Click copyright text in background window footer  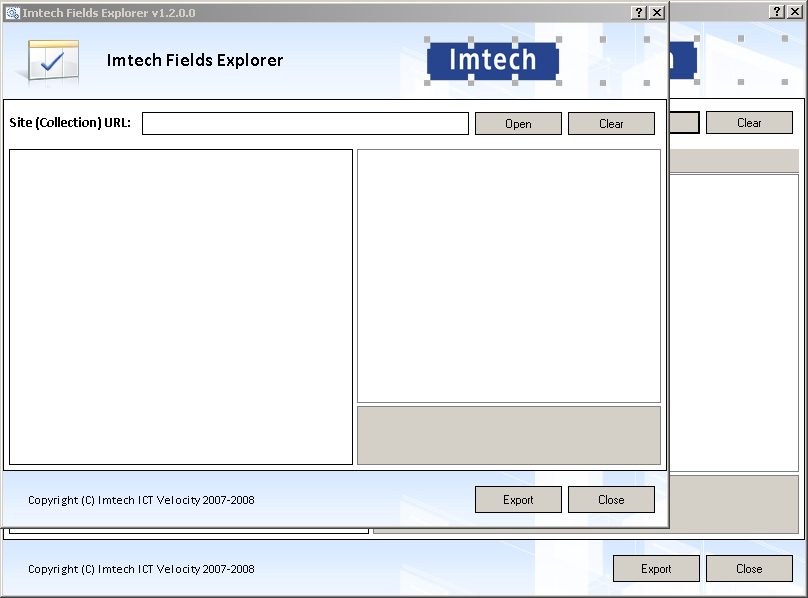[x=141, y=569]
